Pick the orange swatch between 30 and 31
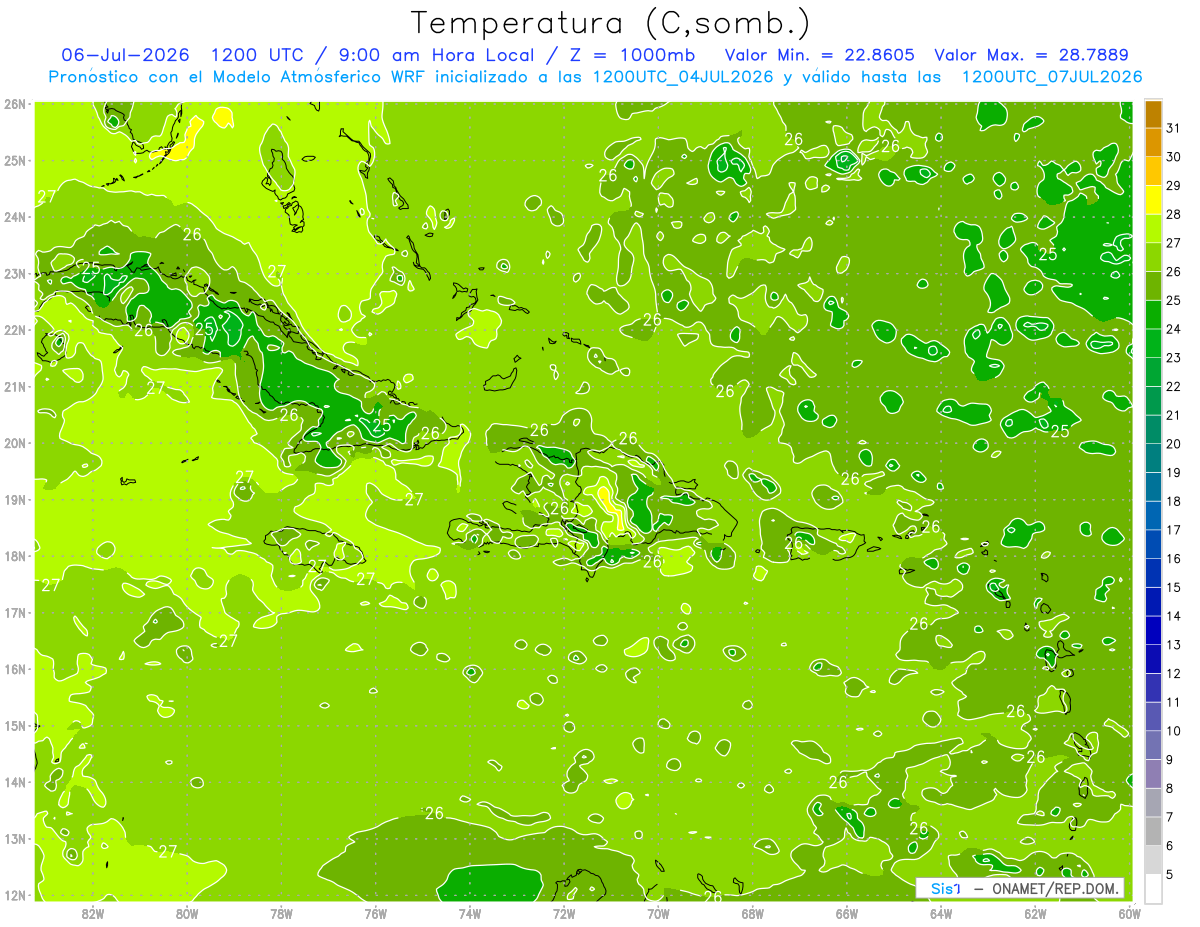The width and height of the screenshot is (1200, 927). [x=1153, y=142]
